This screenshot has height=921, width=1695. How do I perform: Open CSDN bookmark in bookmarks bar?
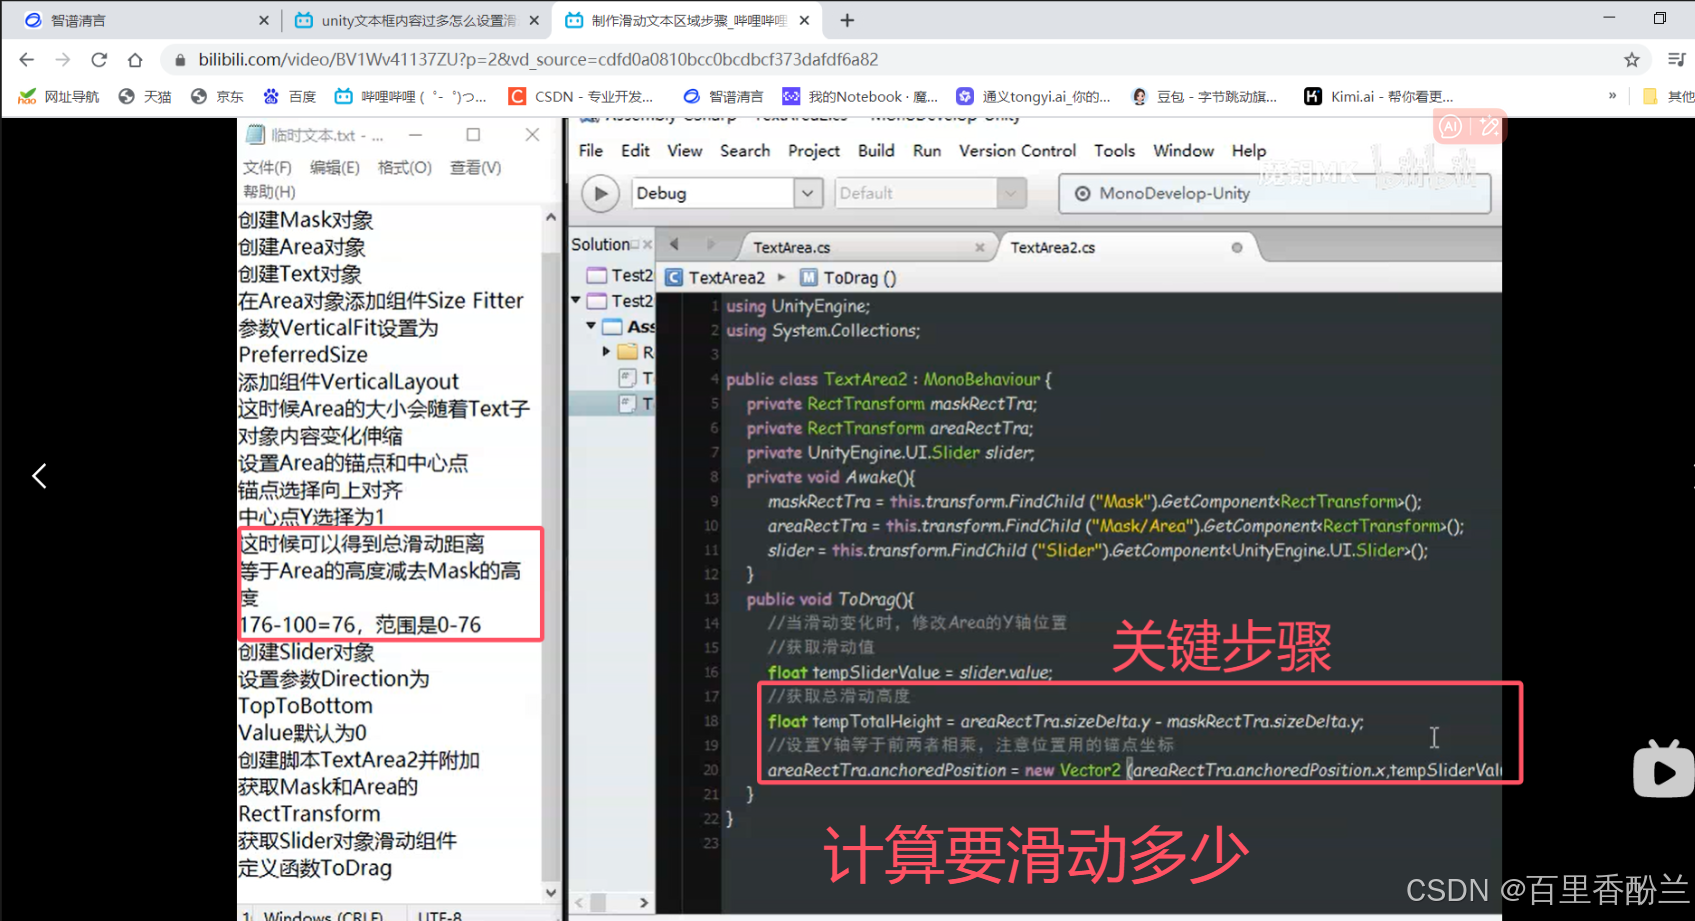[x=581, y=96]
